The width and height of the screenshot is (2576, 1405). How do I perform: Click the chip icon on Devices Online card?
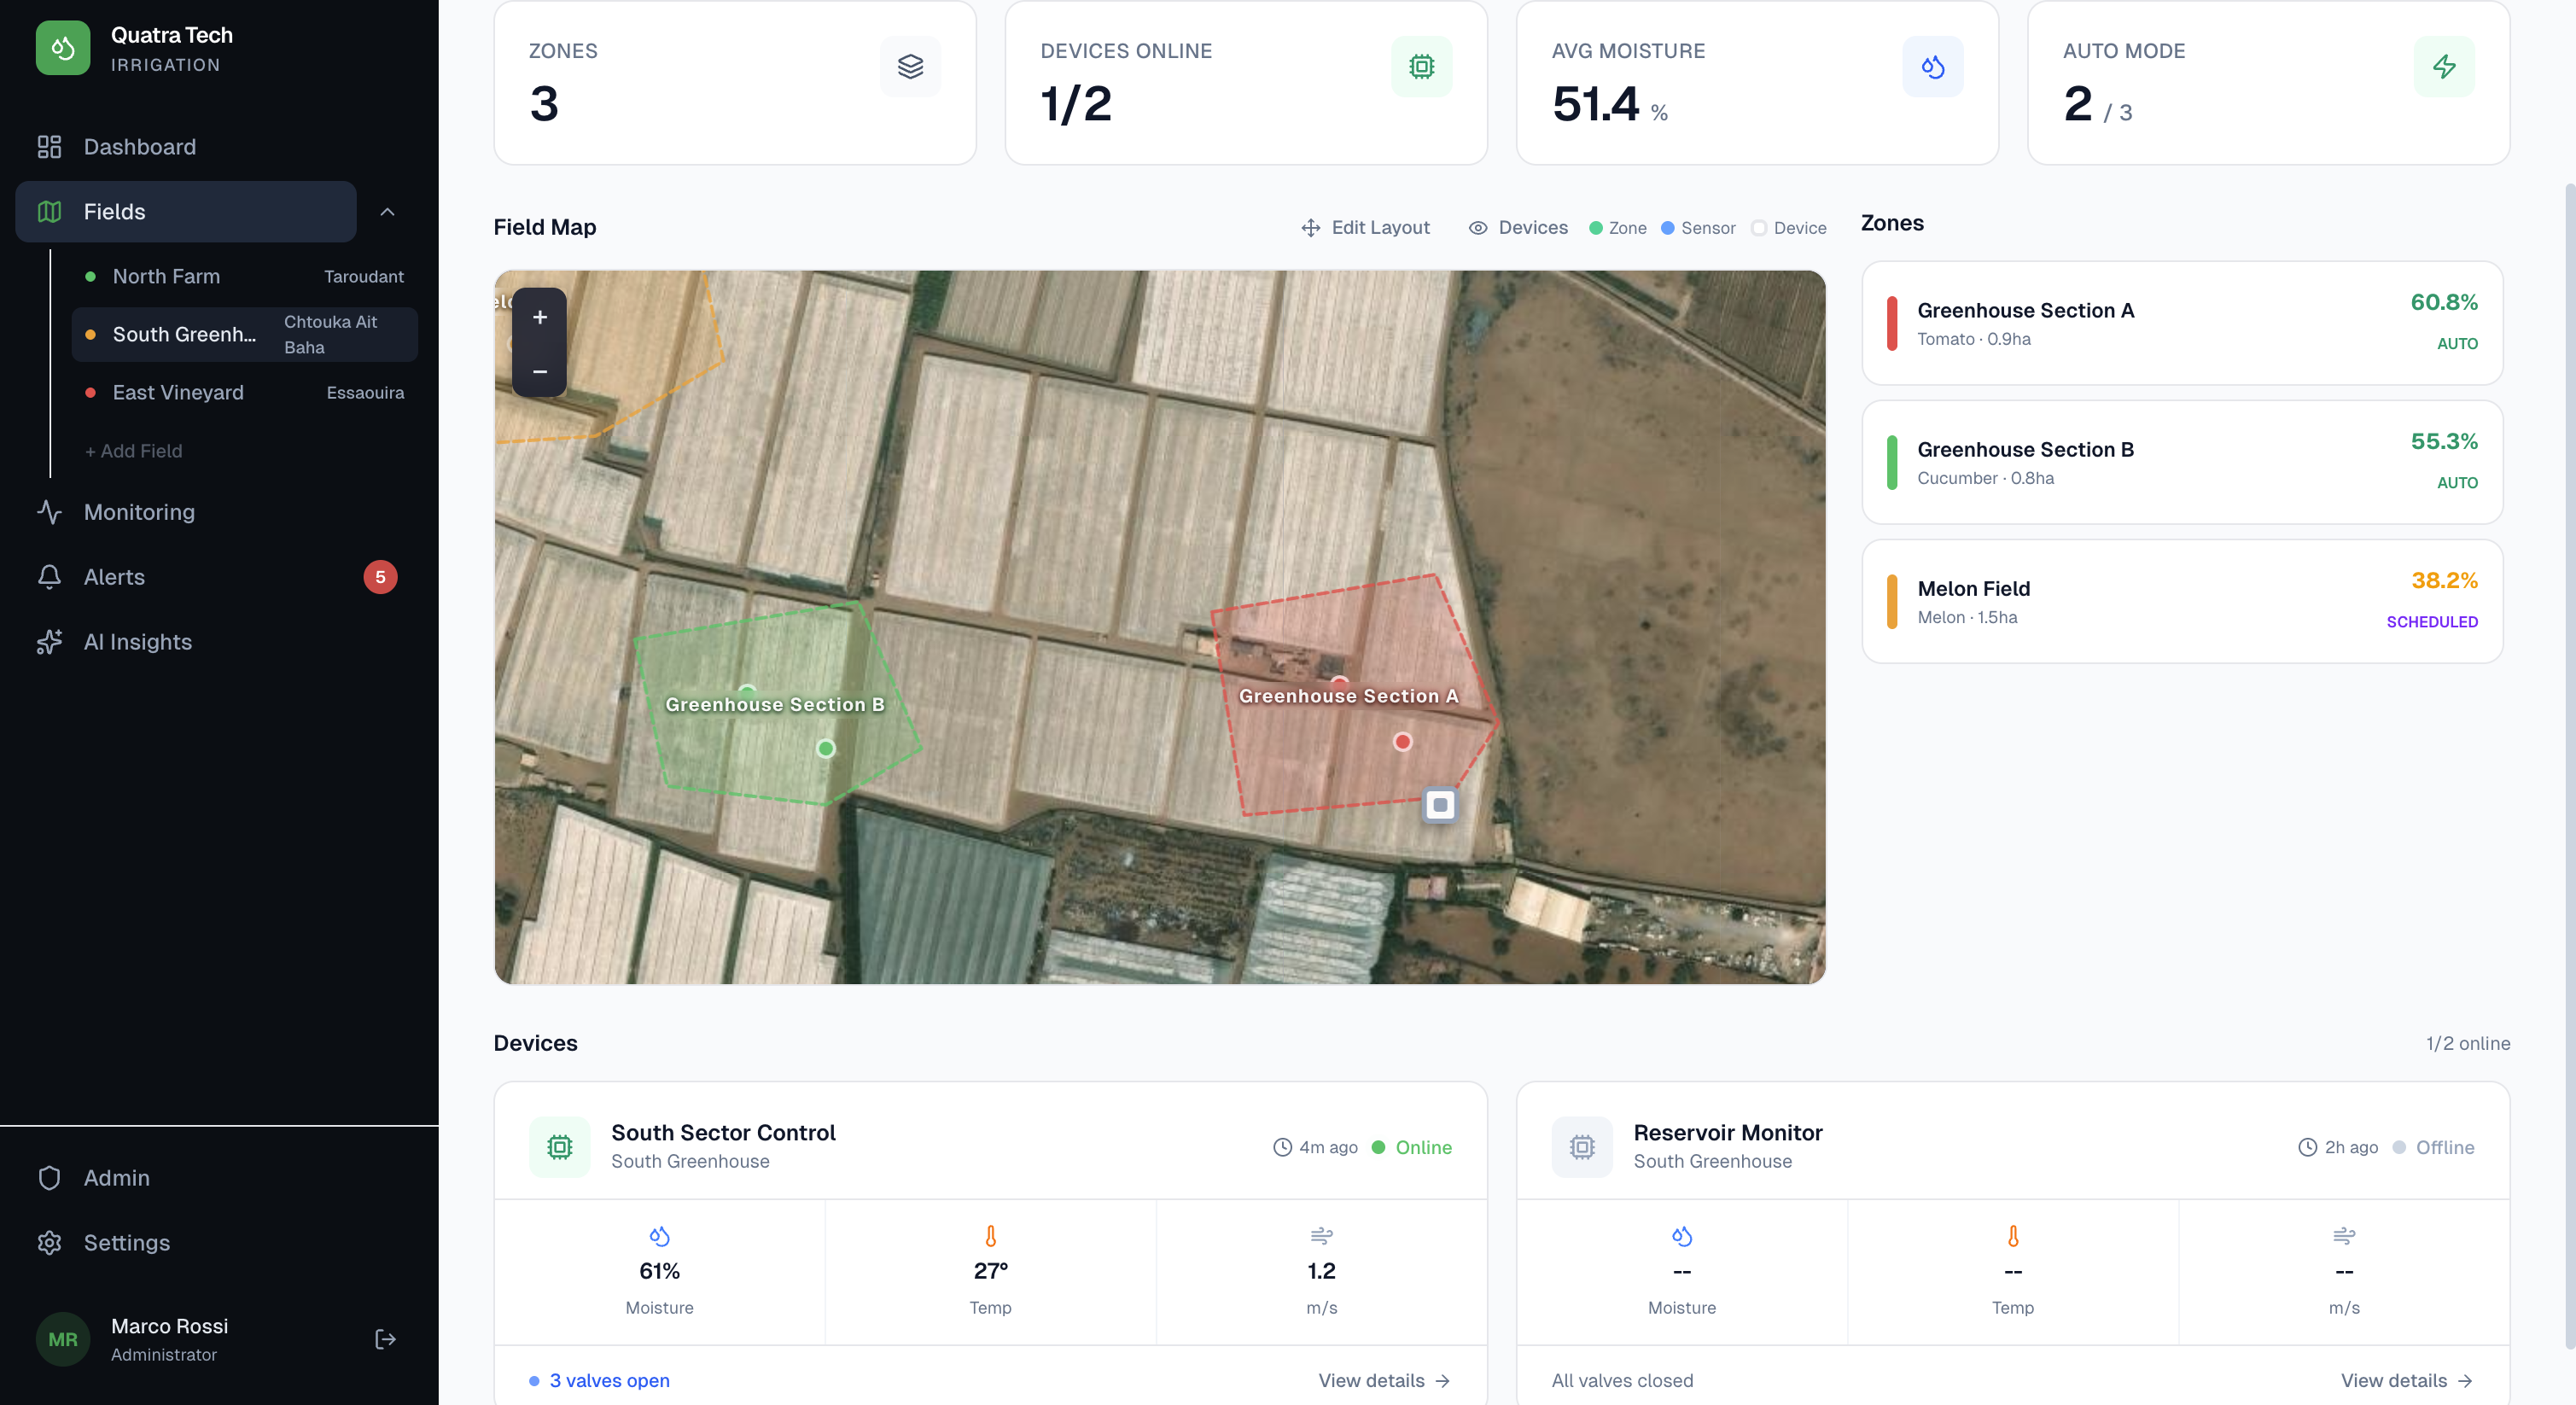coord(1421,66)
